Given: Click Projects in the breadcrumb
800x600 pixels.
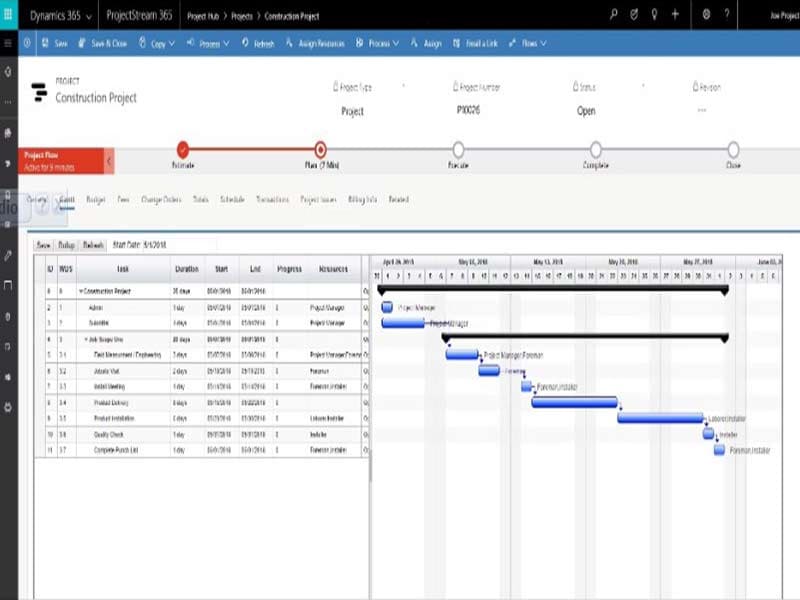Looking at the screenshot, I should [240, 16].
